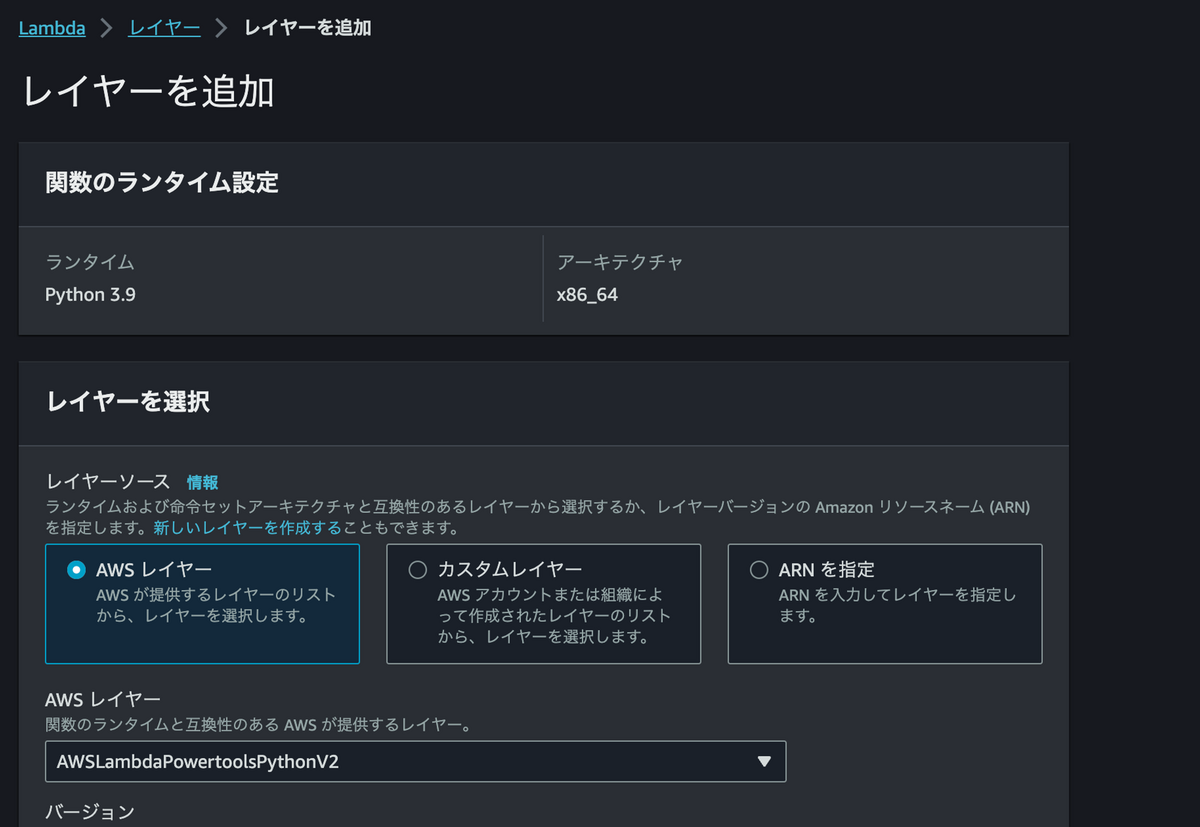This screenshot has width=1200, height=827.
Task: Click the レイヤーを追加 page heading
Action: (148, 91)
